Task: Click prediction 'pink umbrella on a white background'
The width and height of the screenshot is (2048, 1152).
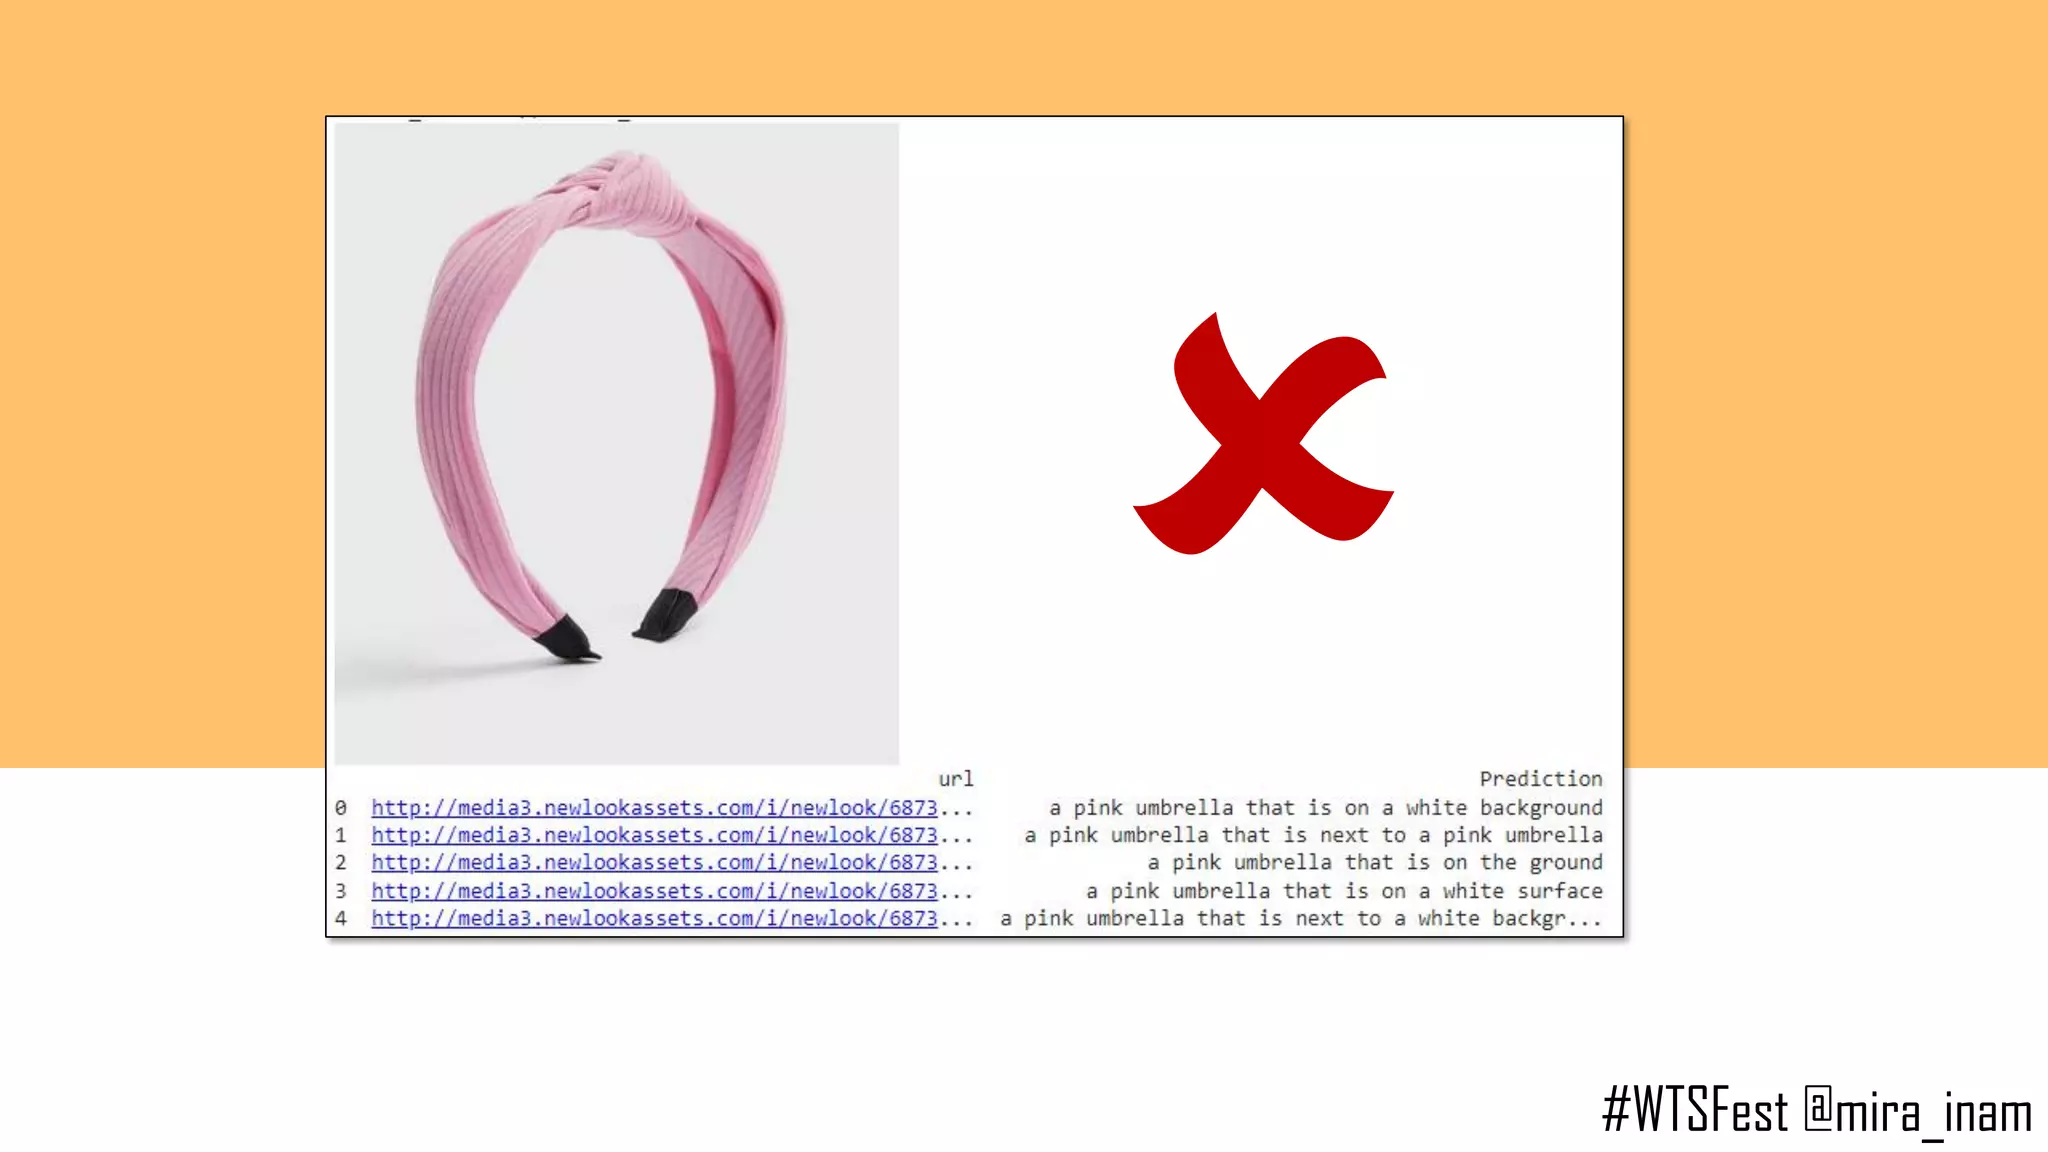Action: (x=1325, y=808)
